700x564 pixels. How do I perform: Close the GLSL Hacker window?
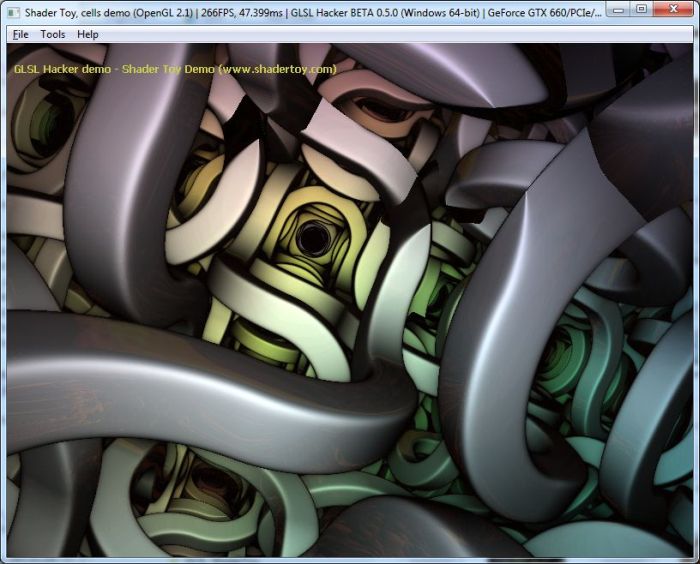coord(674,9)
